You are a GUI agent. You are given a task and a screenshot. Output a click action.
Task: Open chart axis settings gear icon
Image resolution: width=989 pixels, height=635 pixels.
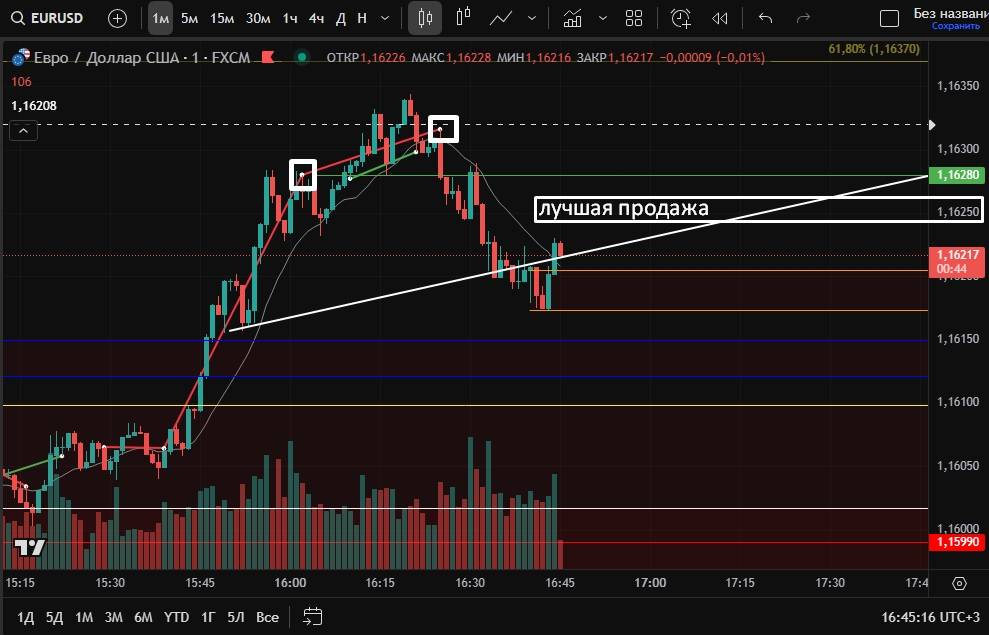pos(959,583)
